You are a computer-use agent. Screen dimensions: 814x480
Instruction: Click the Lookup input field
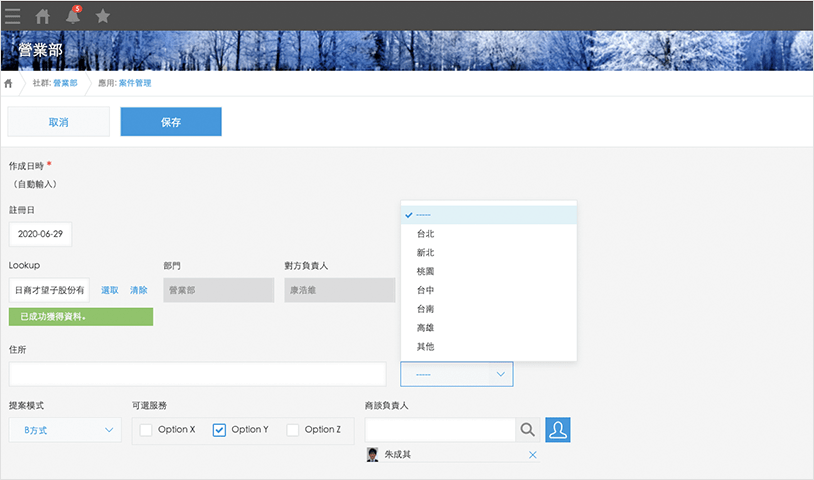pyautogui.click(x=49, y=290)
